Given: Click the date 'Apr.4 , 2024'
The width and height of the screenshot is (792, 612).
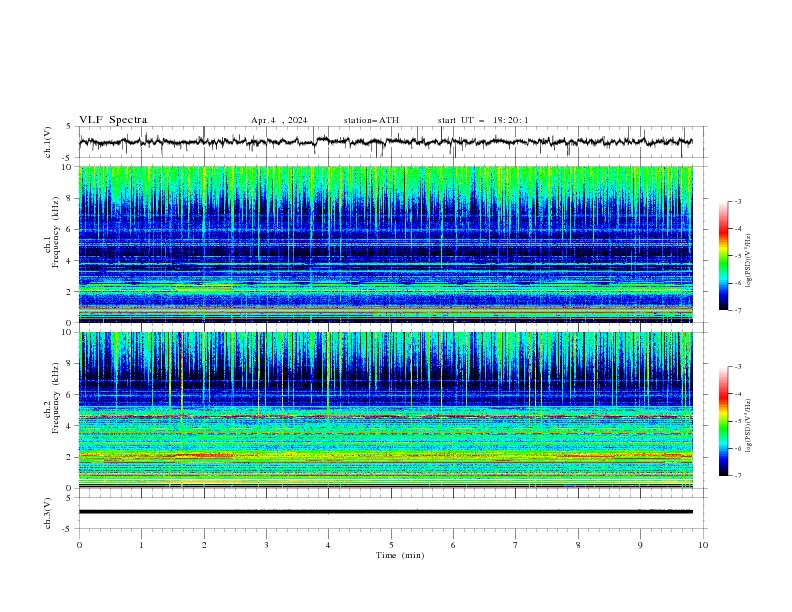Looking at the screenshot, I should click(279, 120).
